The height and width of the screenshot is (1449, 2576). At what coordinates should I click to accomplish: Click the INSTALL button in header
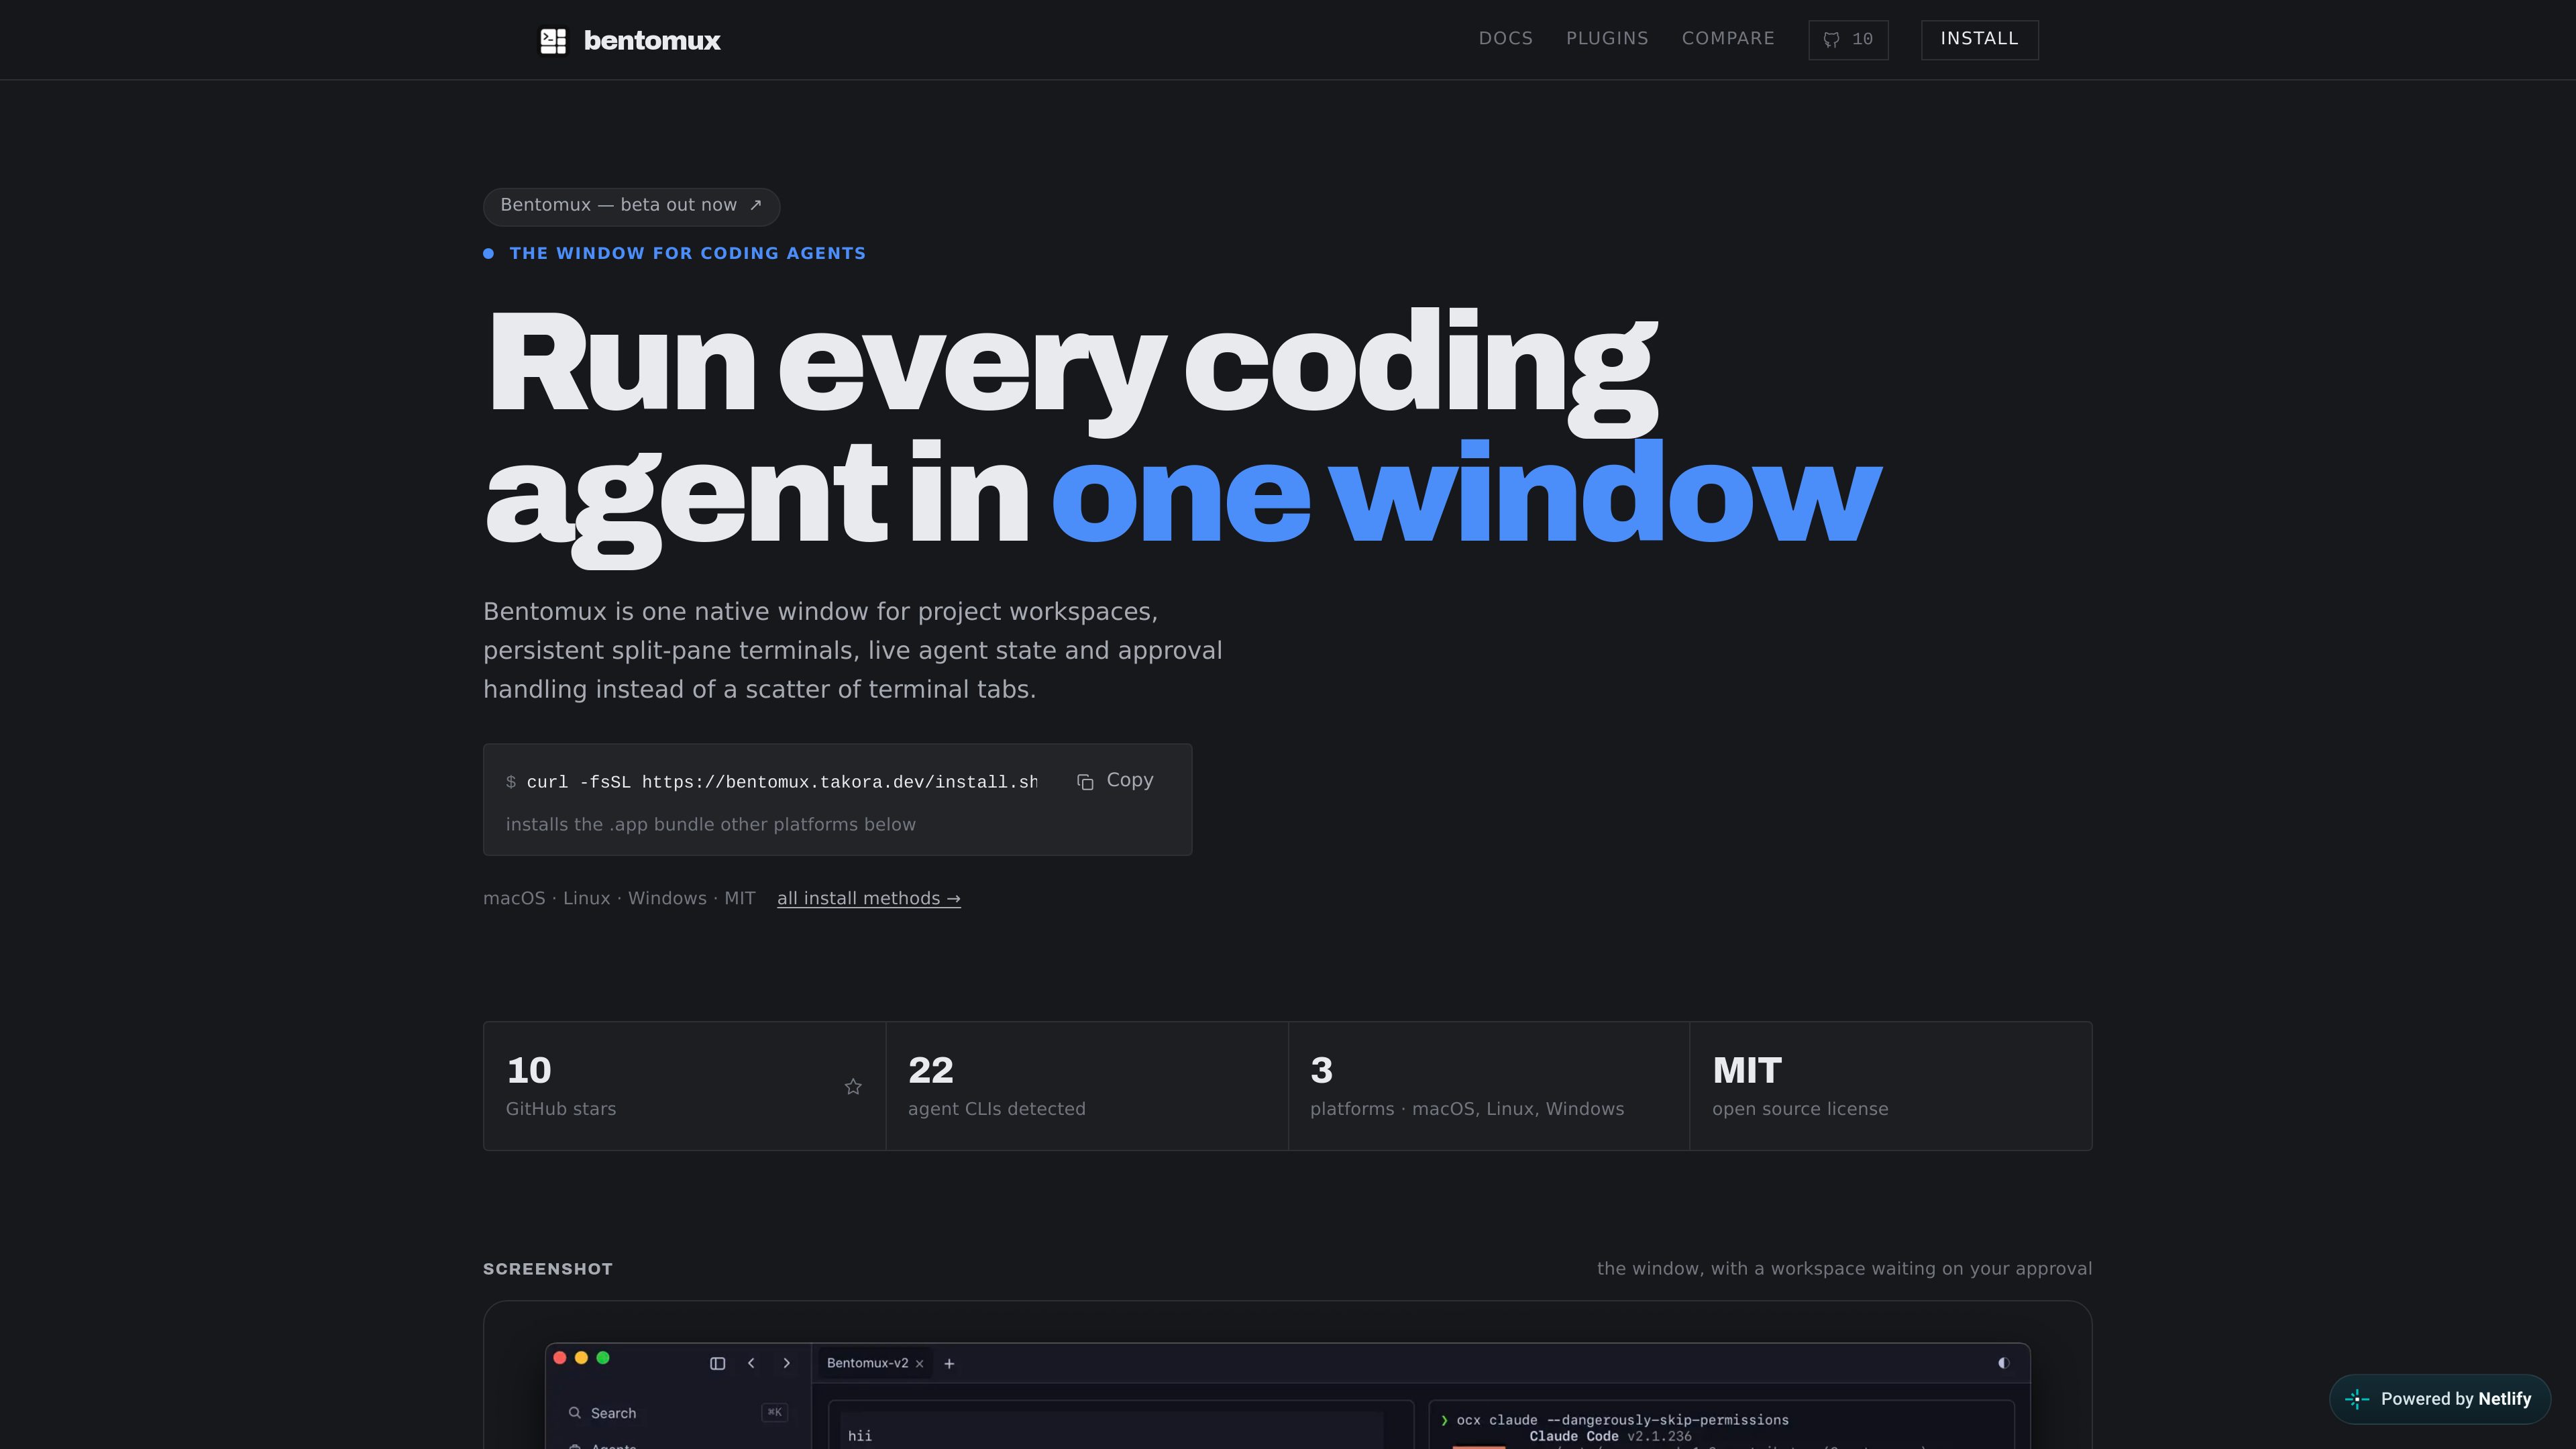[x=1979, y=40]
